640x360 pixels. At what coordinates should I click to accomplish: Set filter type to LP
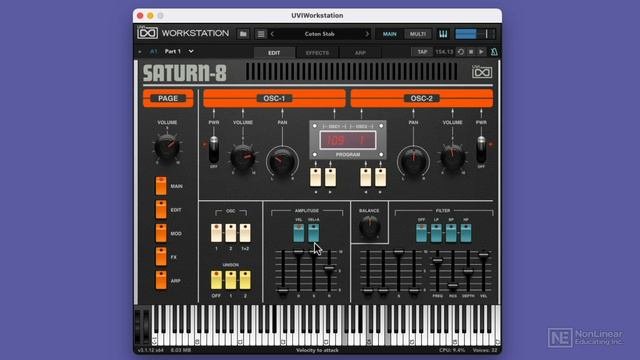point(436,233)
